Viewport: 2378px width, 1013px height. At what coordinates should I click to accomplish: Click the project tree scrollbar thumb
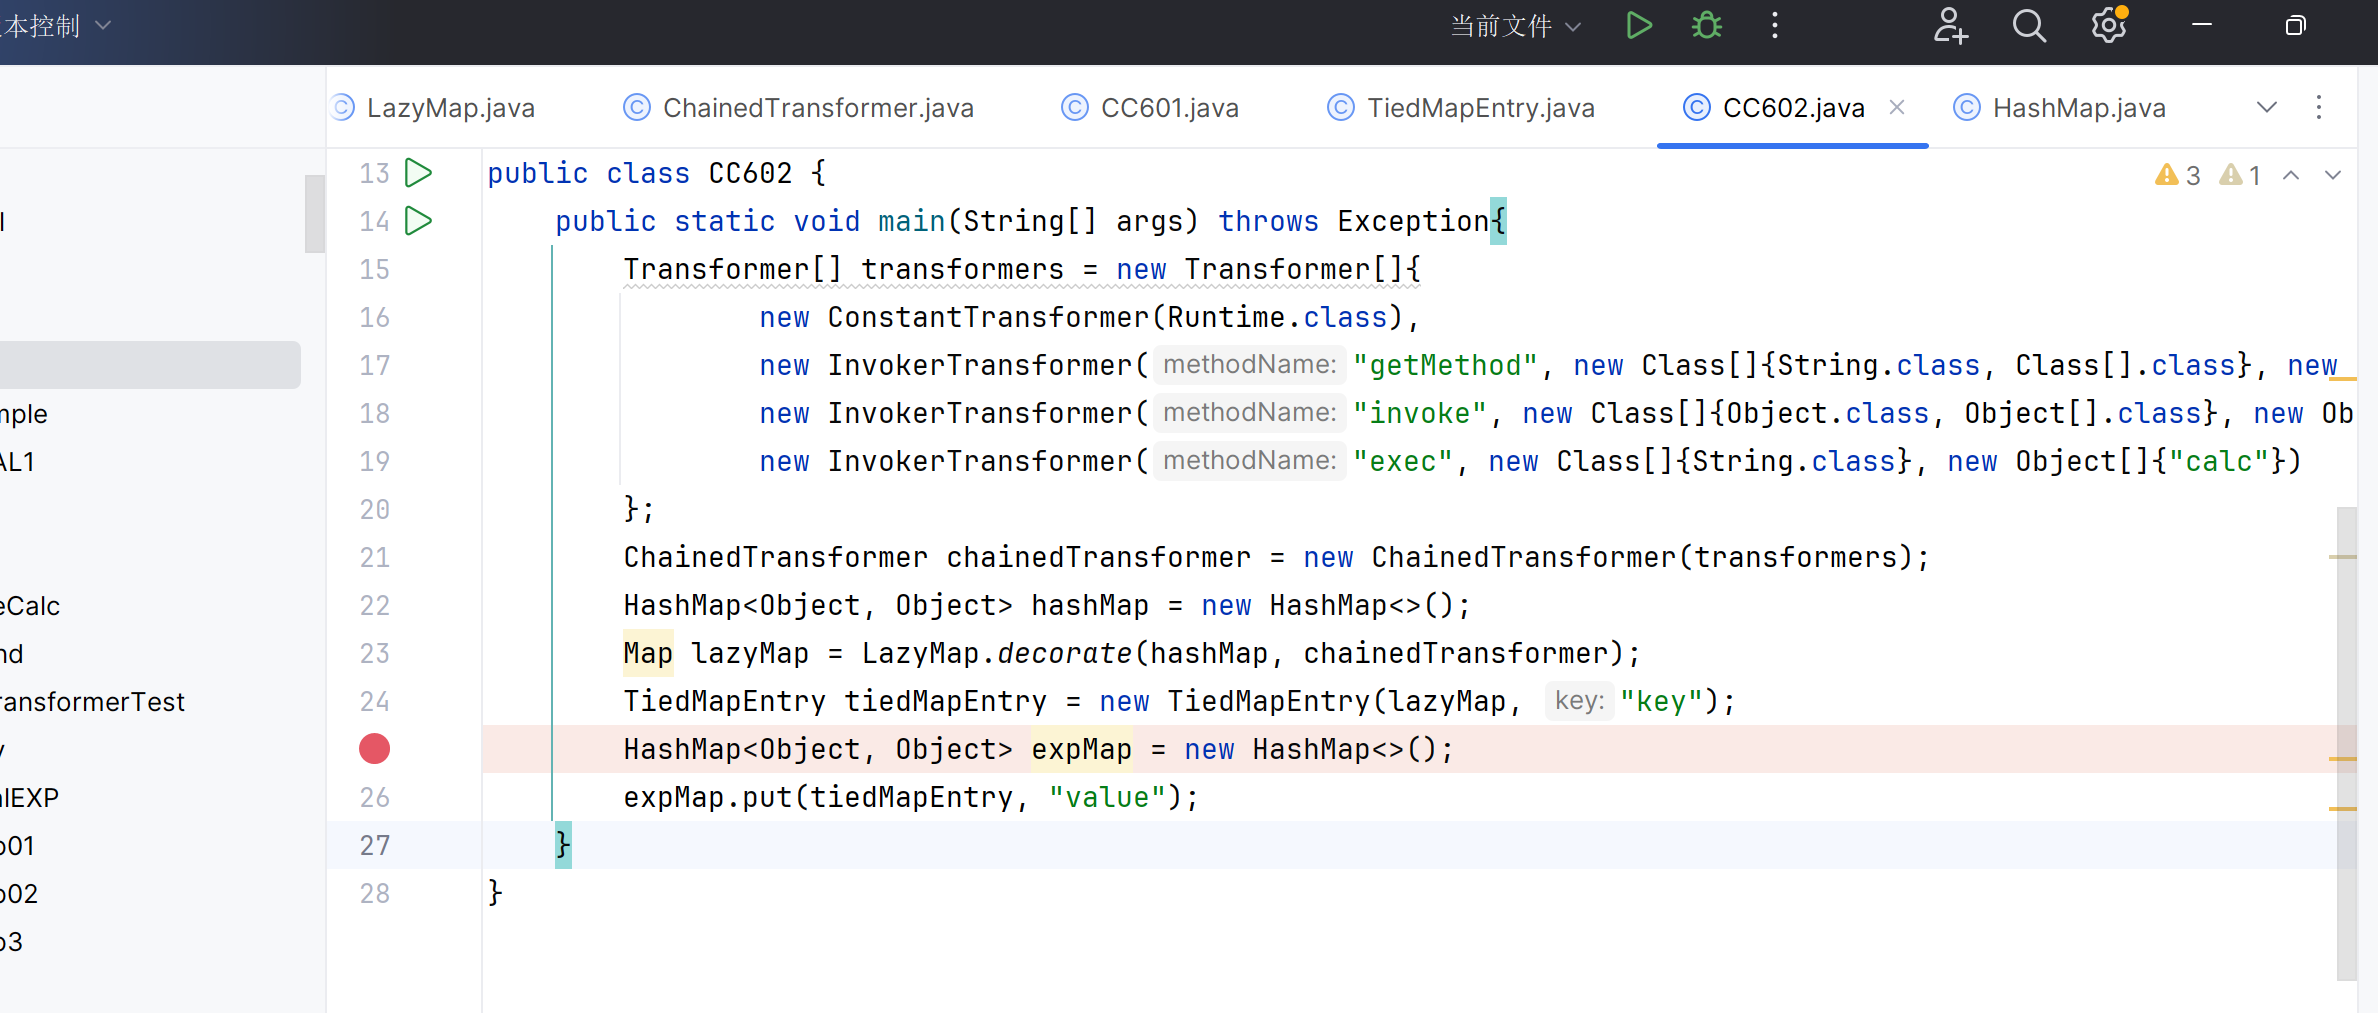[x=314, y=214]
